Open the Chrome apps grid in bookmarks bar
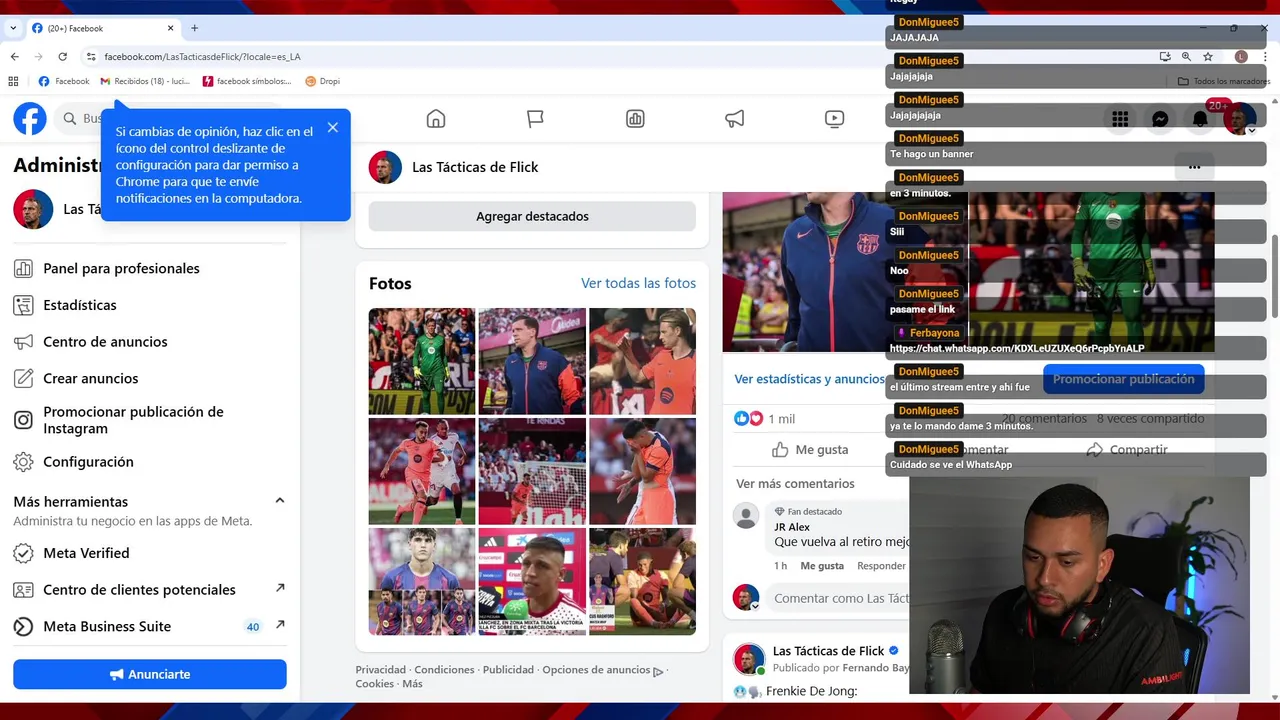The height and width of the screenshot is (720, 1280). tap(13, 81)
